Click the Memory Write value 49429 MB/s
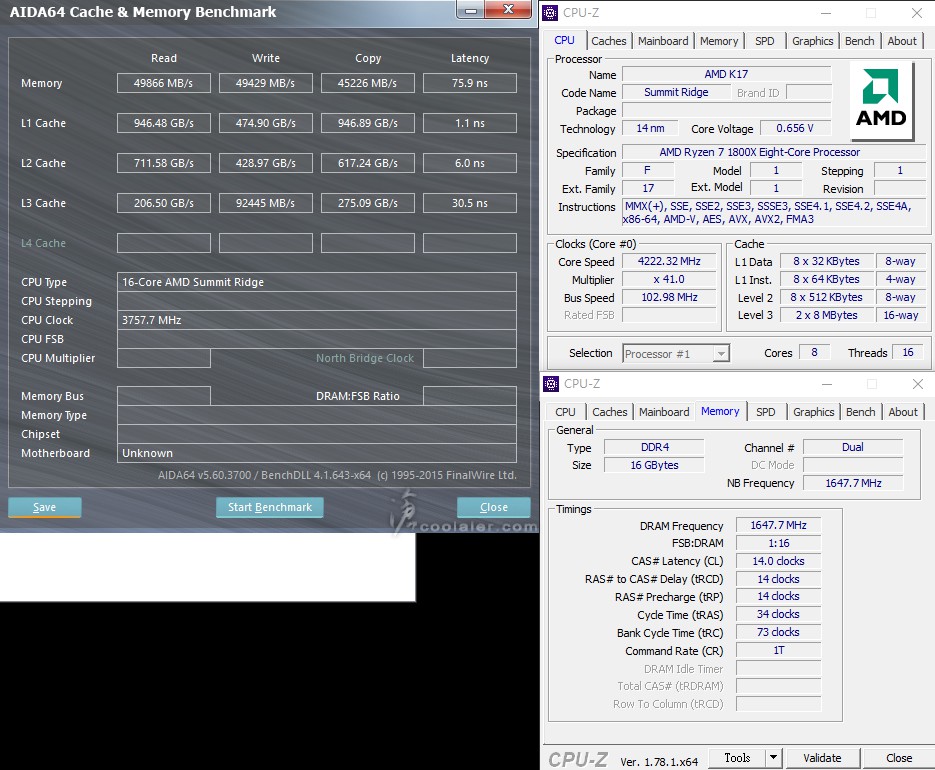Image resolution: width=935 pixels, height=770 pixels. pyautogui.click(x=266, y=83)
